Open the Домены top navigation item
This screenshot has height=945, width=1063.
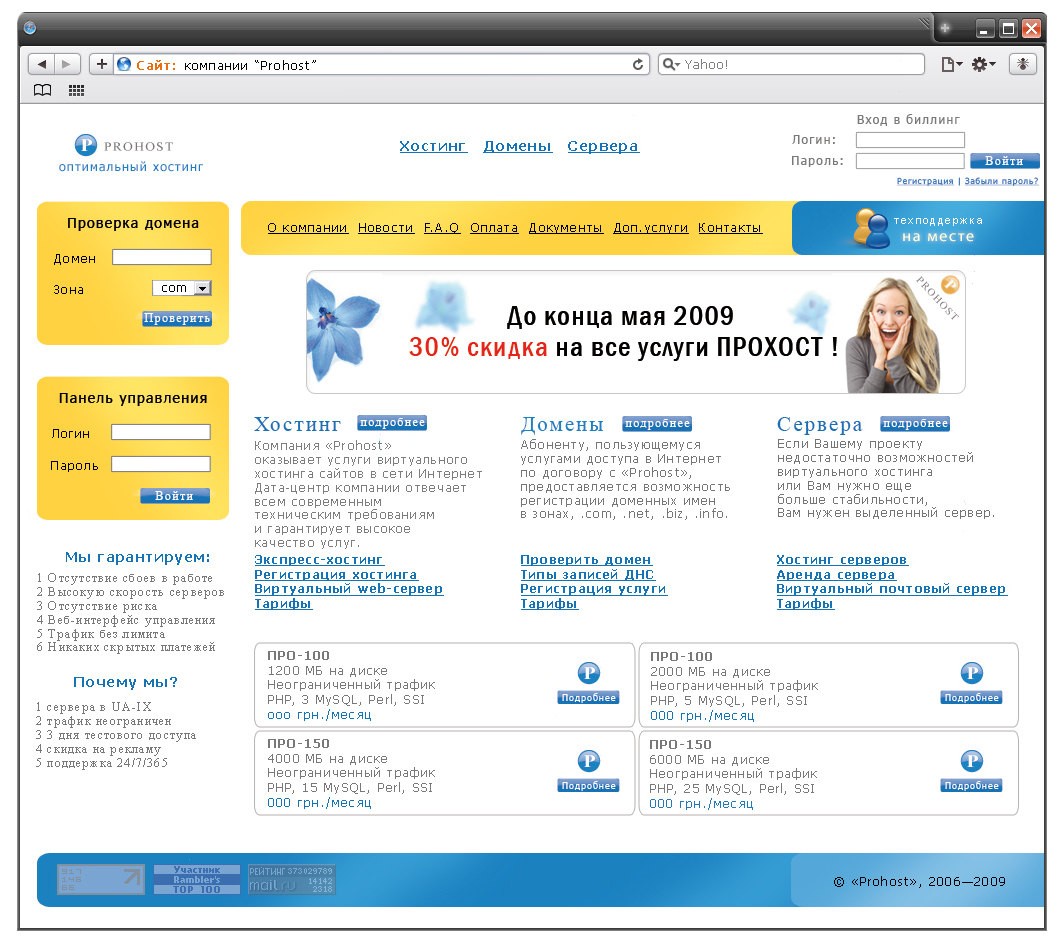click(518, 146)
